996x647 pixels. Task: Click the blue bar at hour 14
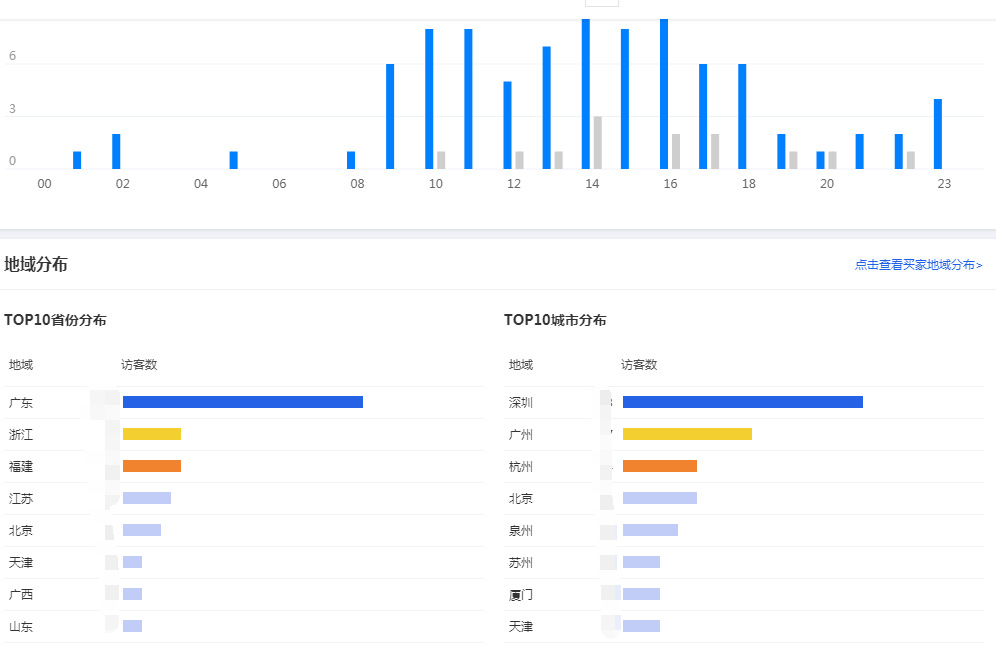pyautogui.click(x=586, y=94)
